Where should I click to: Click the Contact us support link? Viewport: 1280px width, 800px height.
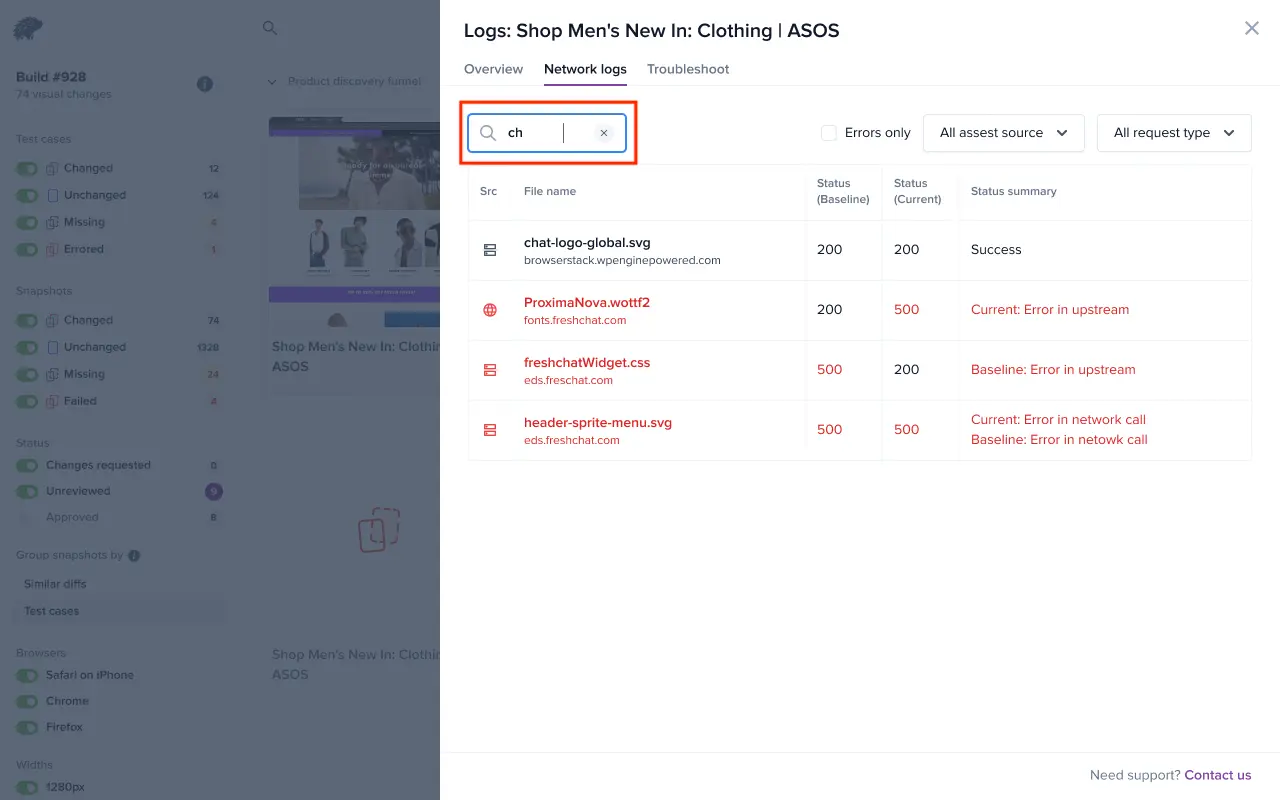pos(1217,775)
